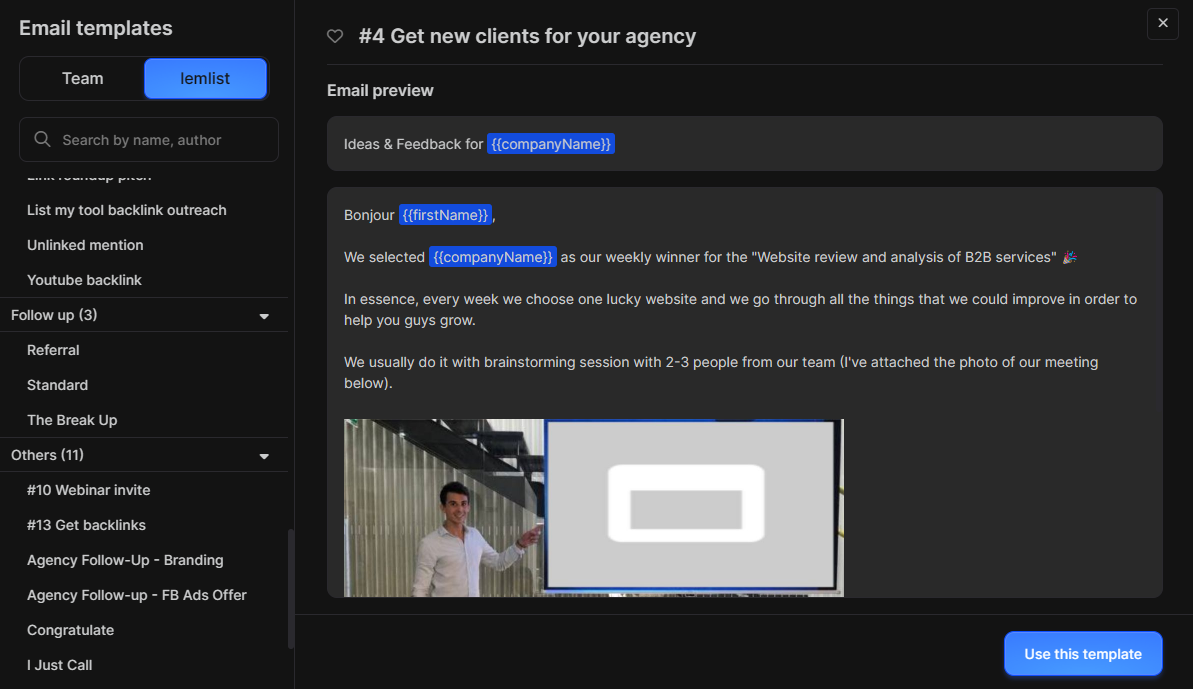The height and width of the screenshot is (689, 1193).
Task: Open the Youtube backlink template
Action: coord(83,279)
